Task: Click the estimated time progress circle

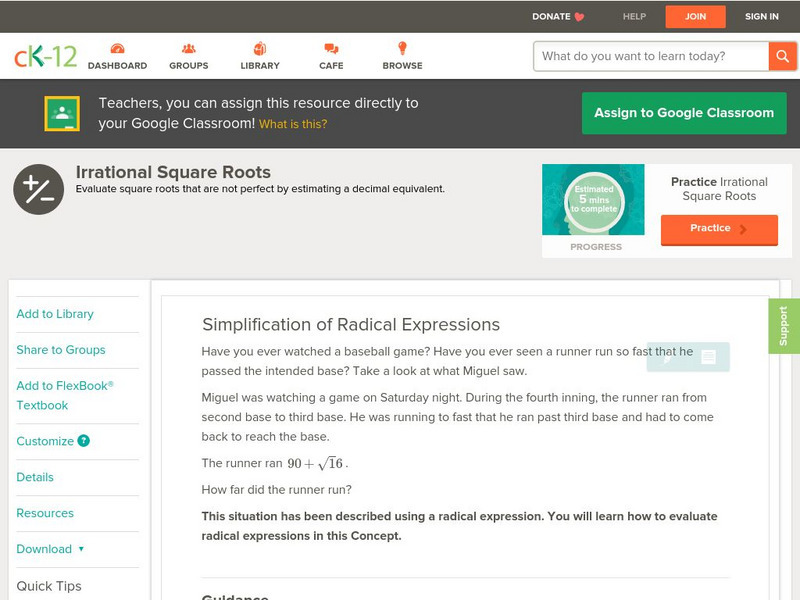Action: click(x=593, y=200)
